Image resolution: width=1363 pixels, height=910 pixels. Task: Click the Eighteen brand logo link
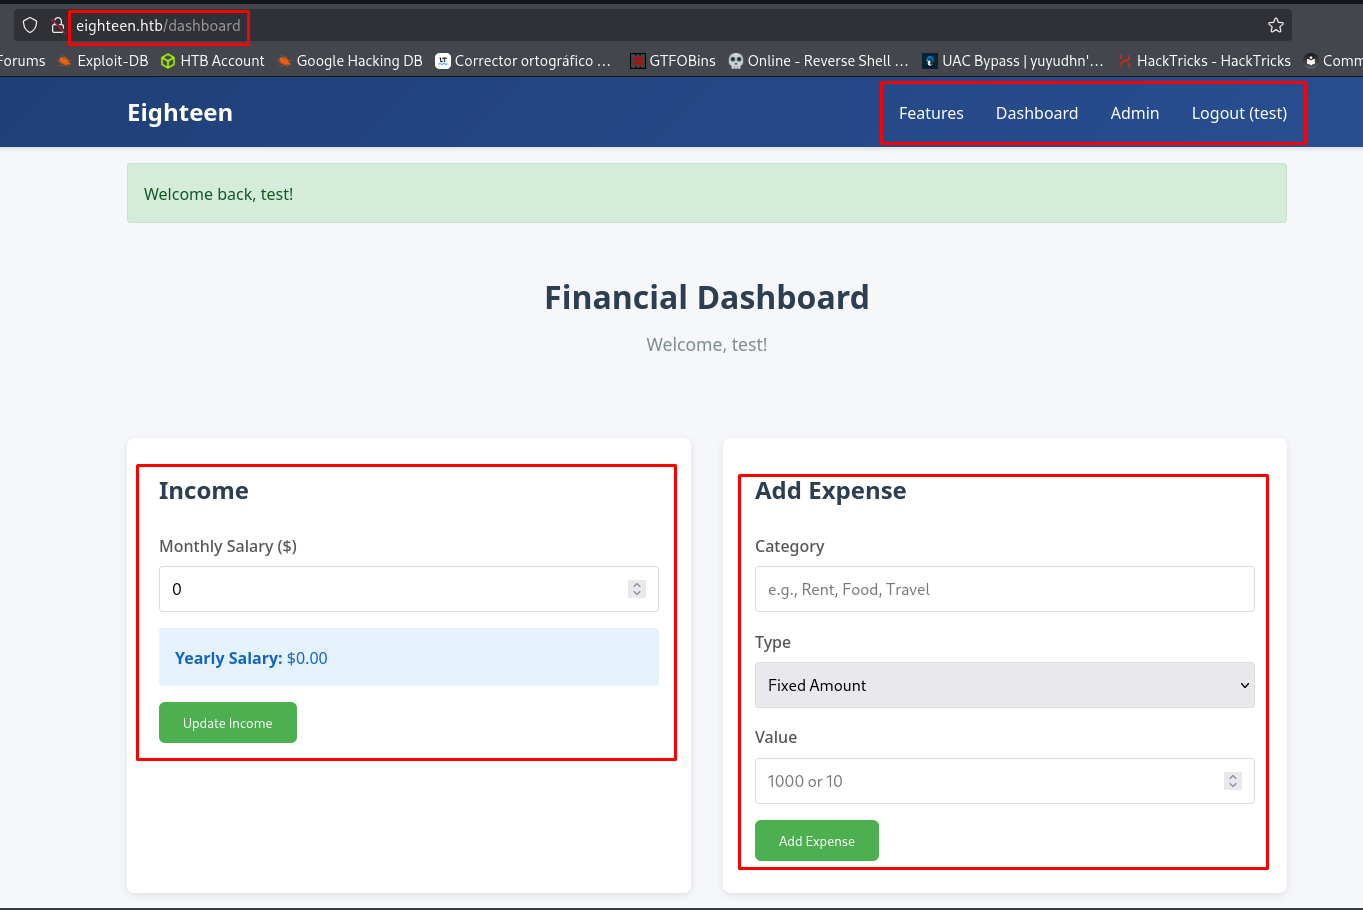pyautogui.click(x=180, y=113)
